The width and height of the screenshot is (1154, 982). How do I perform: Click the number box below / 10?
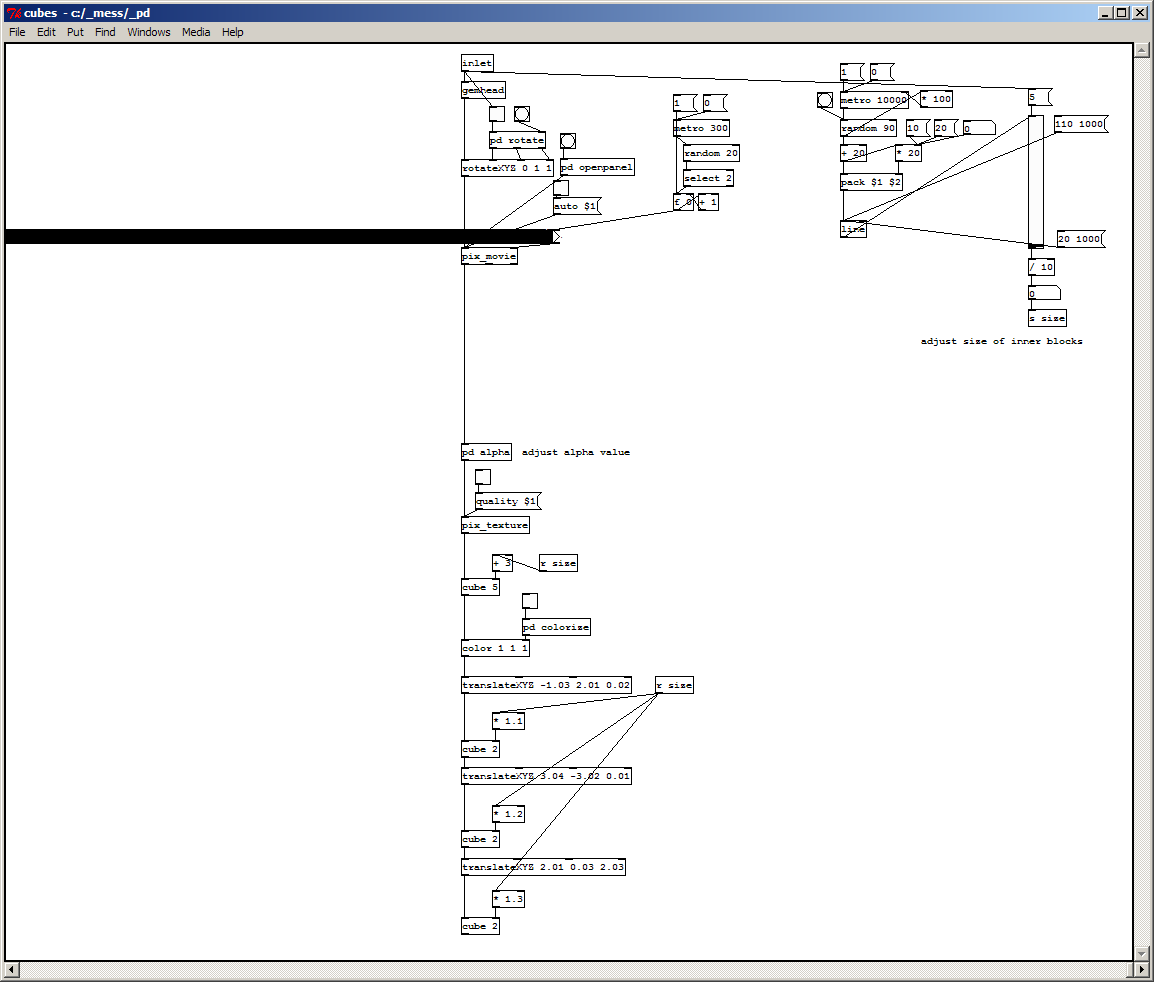[x=1044, y=293]
